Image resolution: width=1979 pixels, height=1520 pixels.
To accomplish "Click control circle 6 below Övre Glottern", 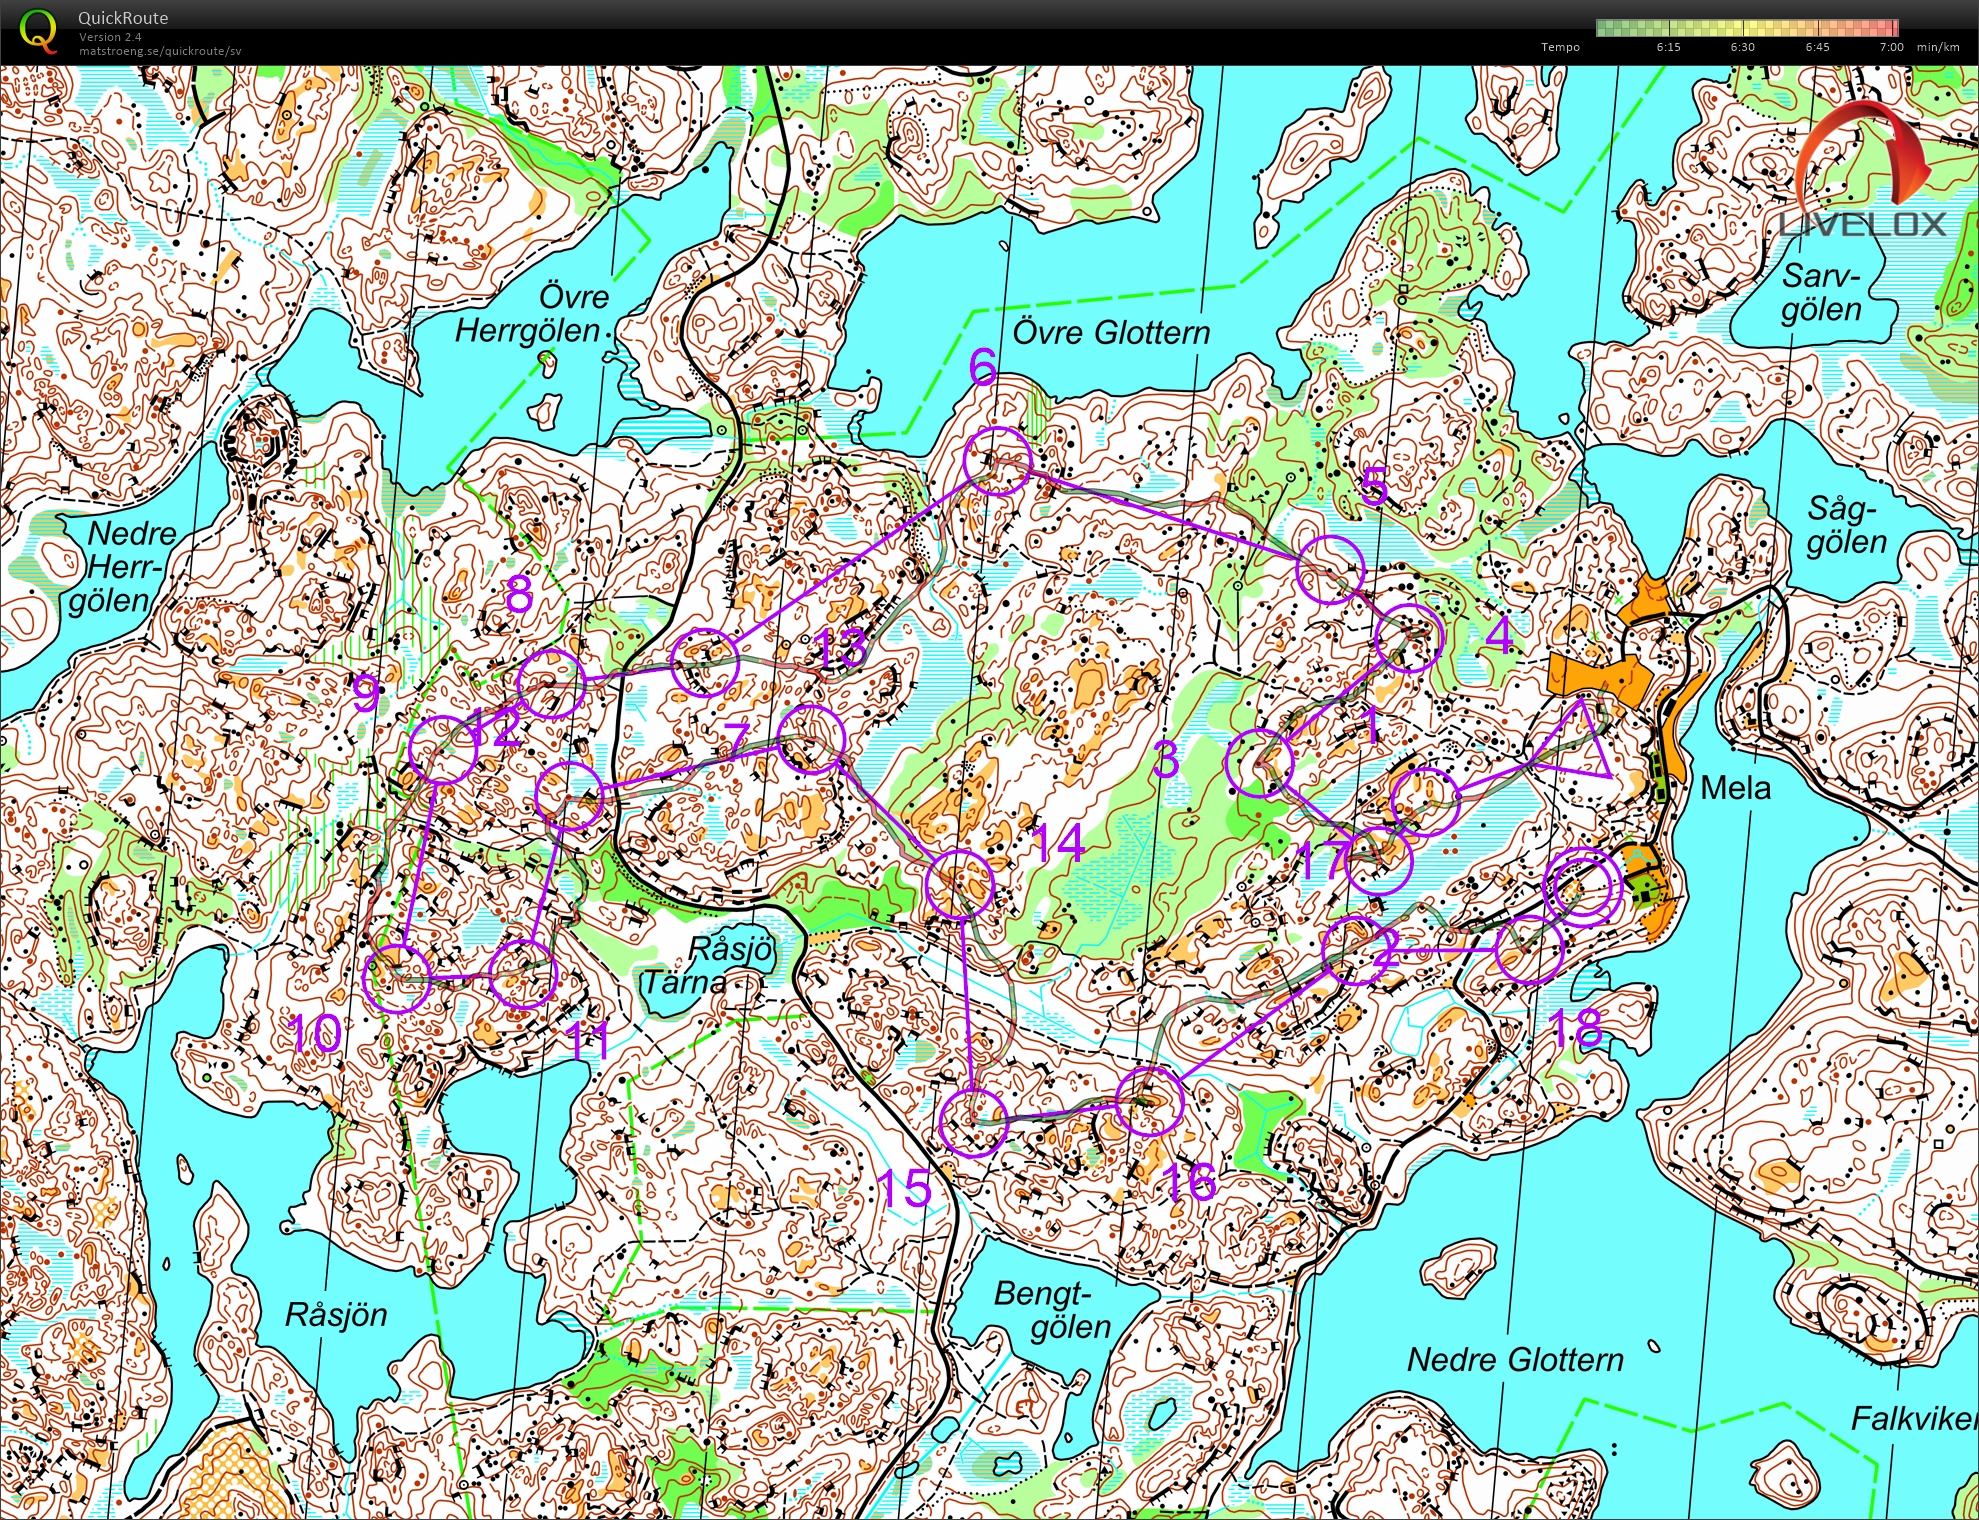I will 997,460.
